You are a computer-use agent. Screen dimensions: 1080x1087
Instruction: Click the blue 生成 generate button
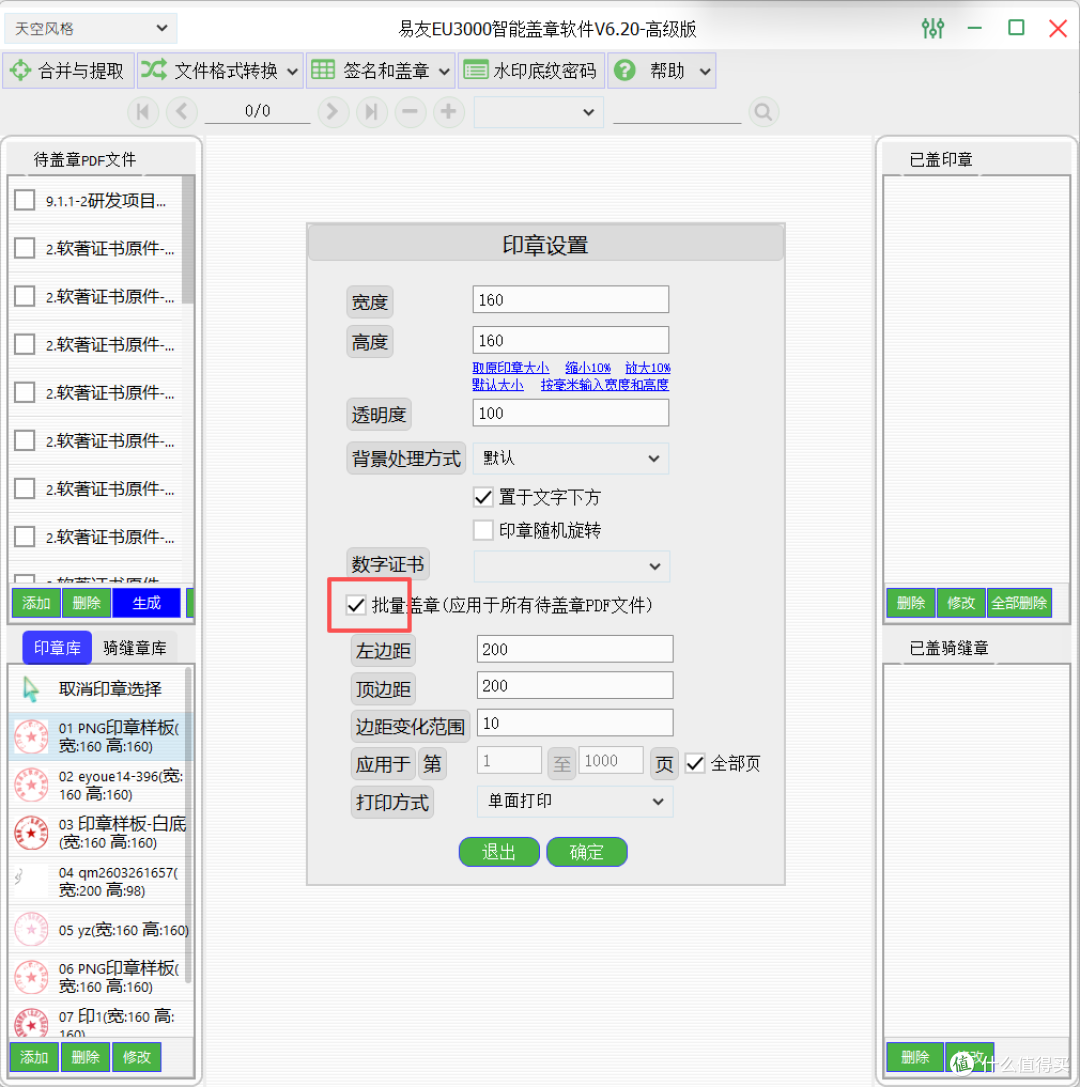[146, 602]
